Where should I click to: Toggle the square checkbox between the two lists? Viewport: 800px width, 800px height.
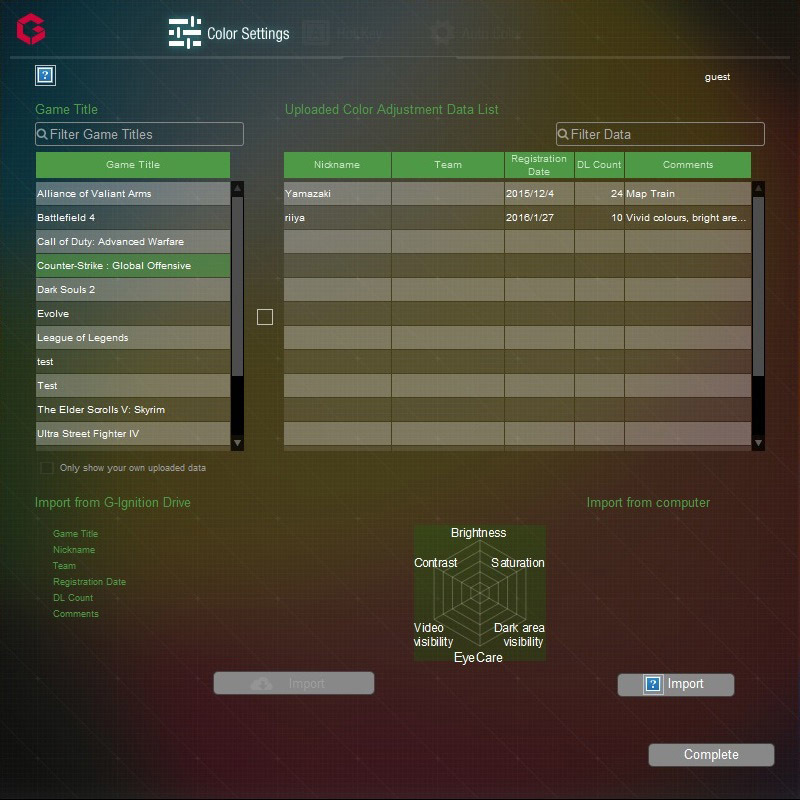pos(265,317)
